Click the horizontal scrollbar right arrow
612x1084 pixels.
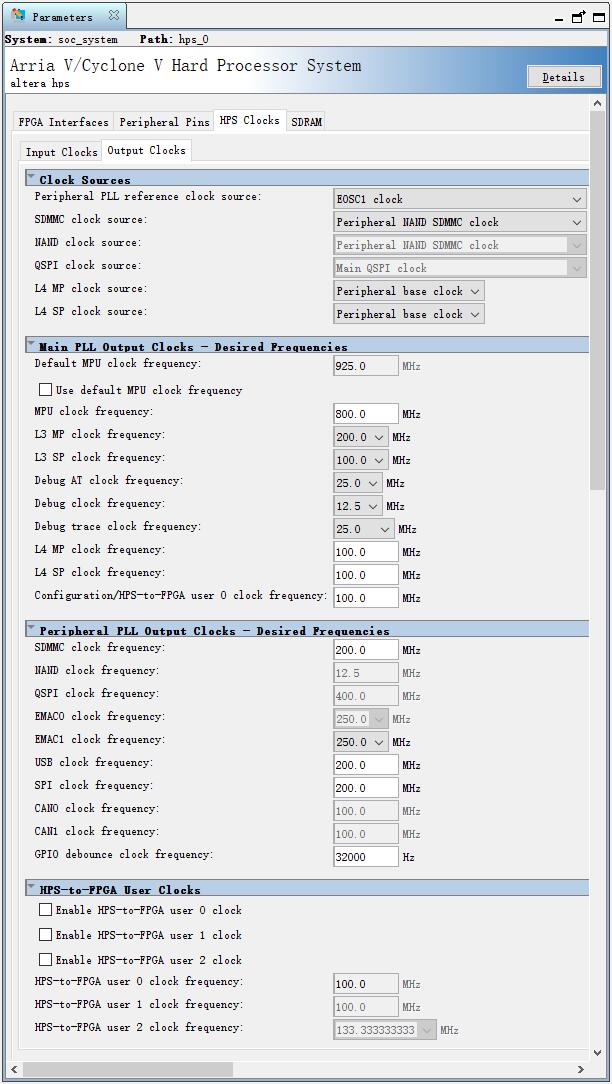point(582,1069)
